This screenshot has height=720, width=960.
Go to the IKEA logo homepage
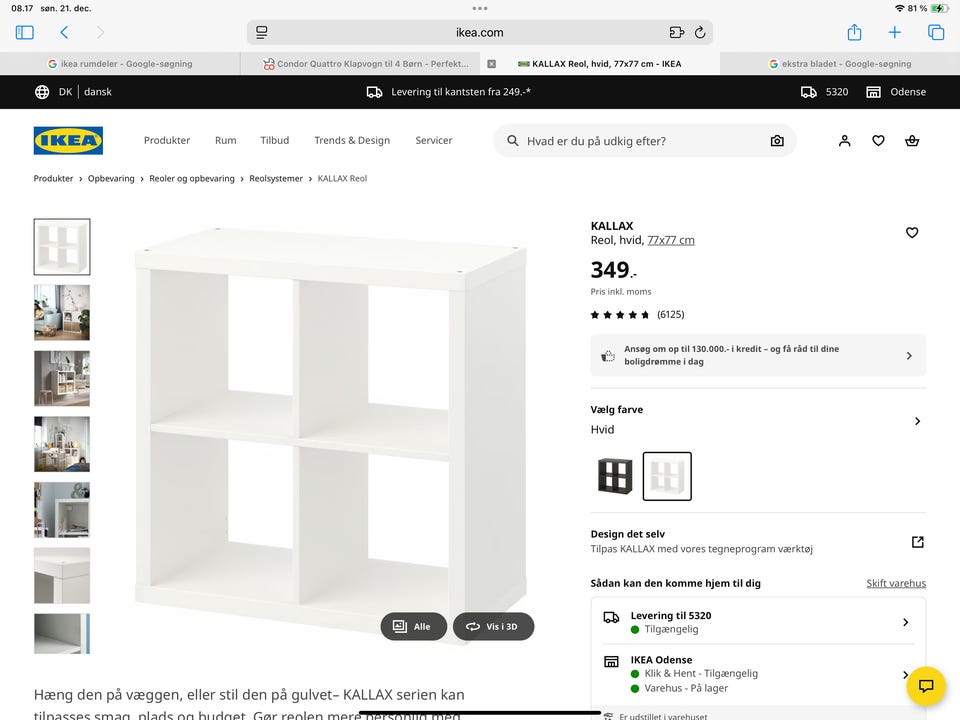click(68, 140)
